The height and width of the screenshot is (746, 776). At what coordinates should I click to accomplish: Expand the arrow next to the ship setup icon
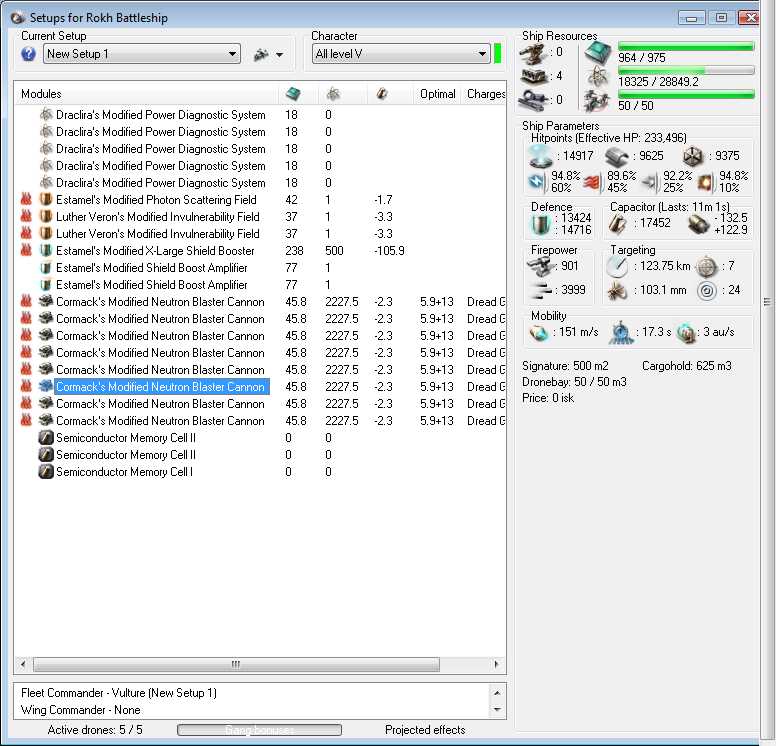pos(280,55)
